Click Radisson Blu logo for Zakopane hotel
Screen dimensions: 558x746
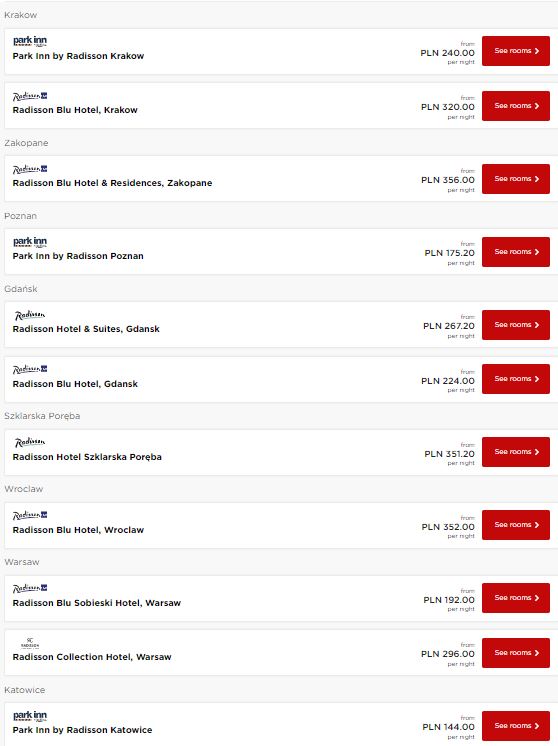[x=30, y=169]
